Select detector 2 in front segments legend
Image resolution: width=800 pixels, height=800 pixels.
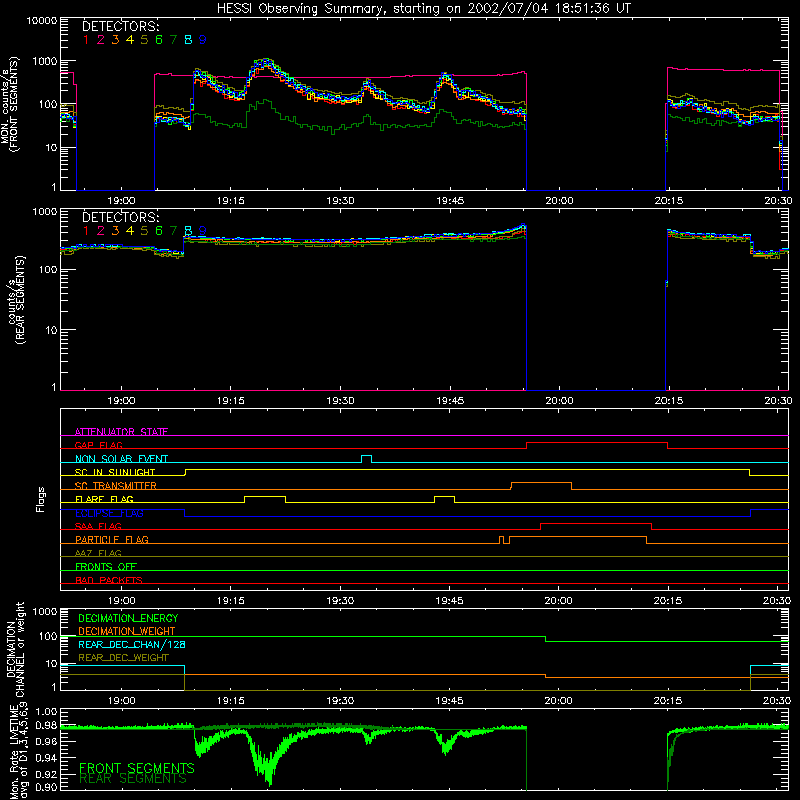(101, 40)
